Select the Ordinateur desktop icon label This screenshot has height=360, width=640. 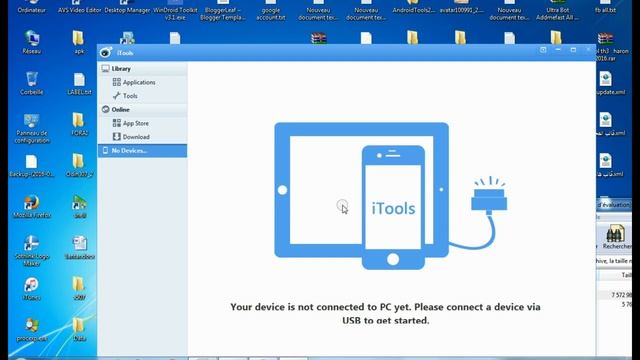[31, 10]
